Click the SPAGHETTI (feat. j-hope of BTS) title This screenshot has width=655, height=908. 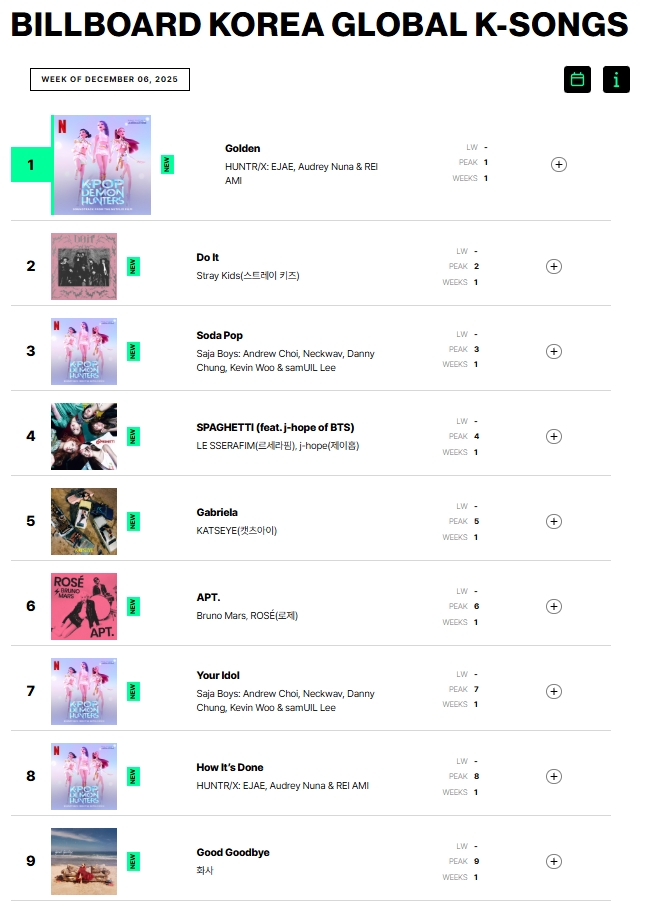pos(275,427)
